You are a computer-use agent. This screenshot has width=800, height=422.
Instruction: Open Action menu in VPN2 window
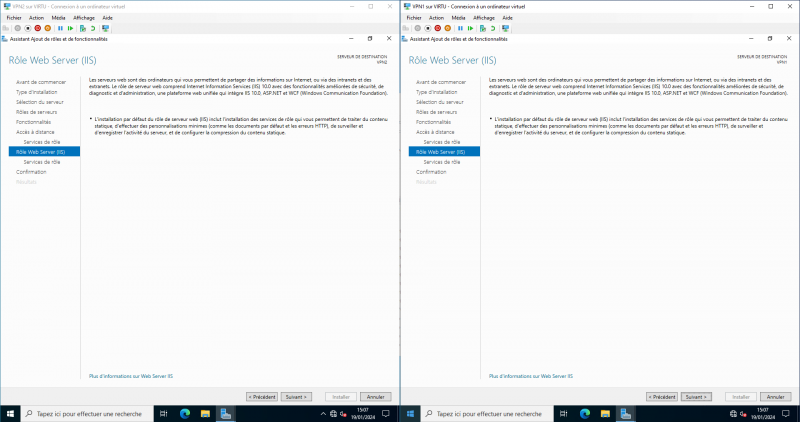(x=36, y=18)
